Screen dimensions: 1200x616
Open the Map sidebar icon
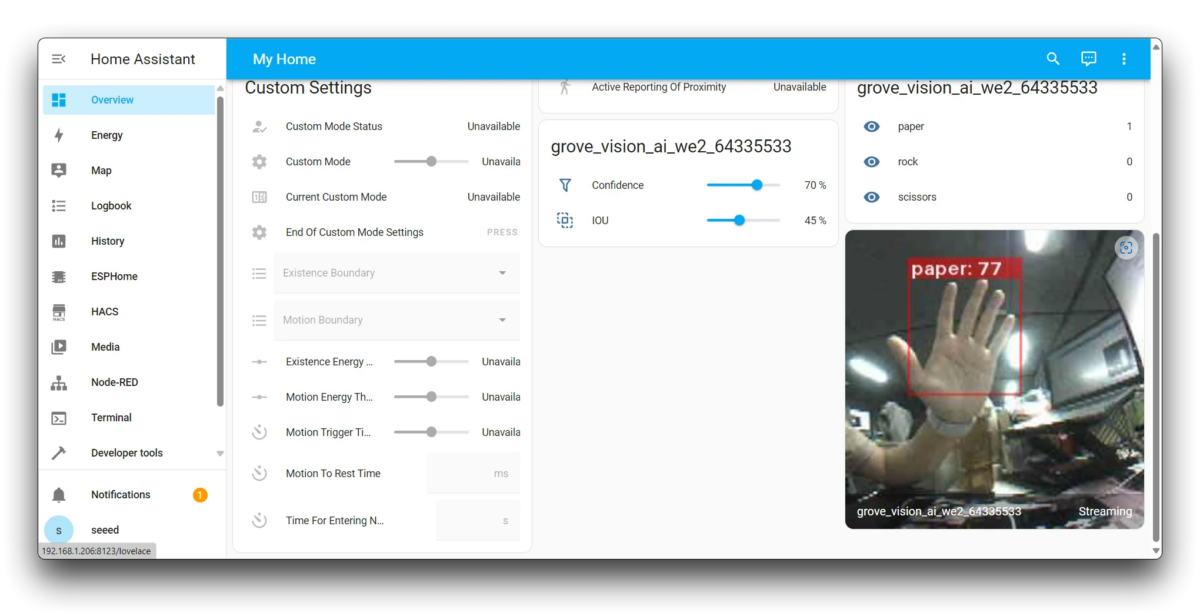(60, 170)
